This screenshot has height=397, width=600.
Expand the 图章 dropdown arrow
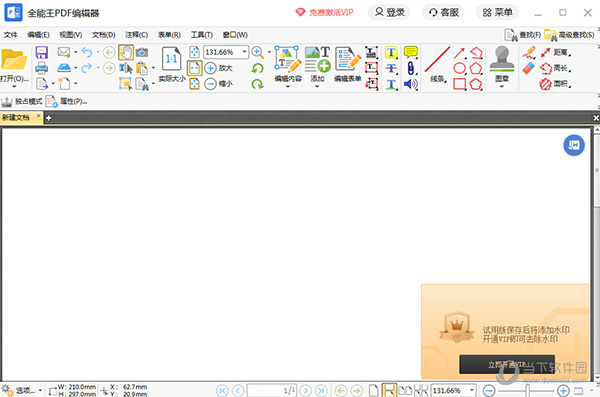coord(502,87)
